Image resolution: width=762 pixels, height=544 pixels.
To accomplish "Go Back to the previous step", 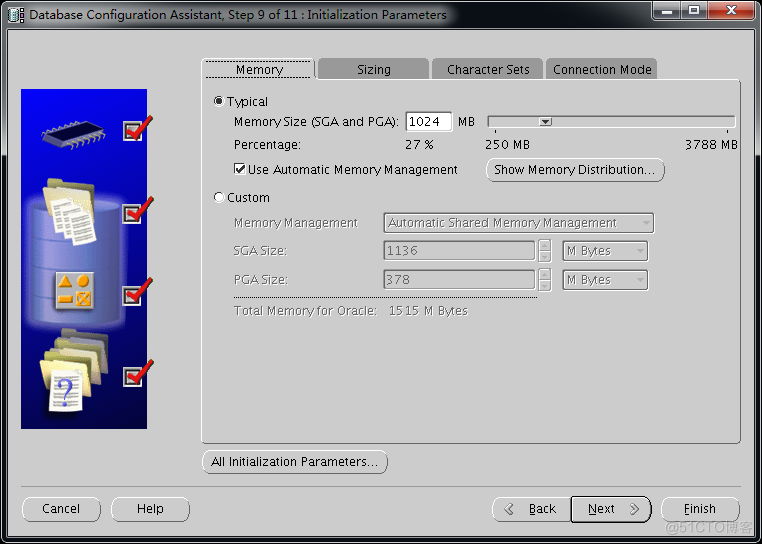I will tap(532, 509).
